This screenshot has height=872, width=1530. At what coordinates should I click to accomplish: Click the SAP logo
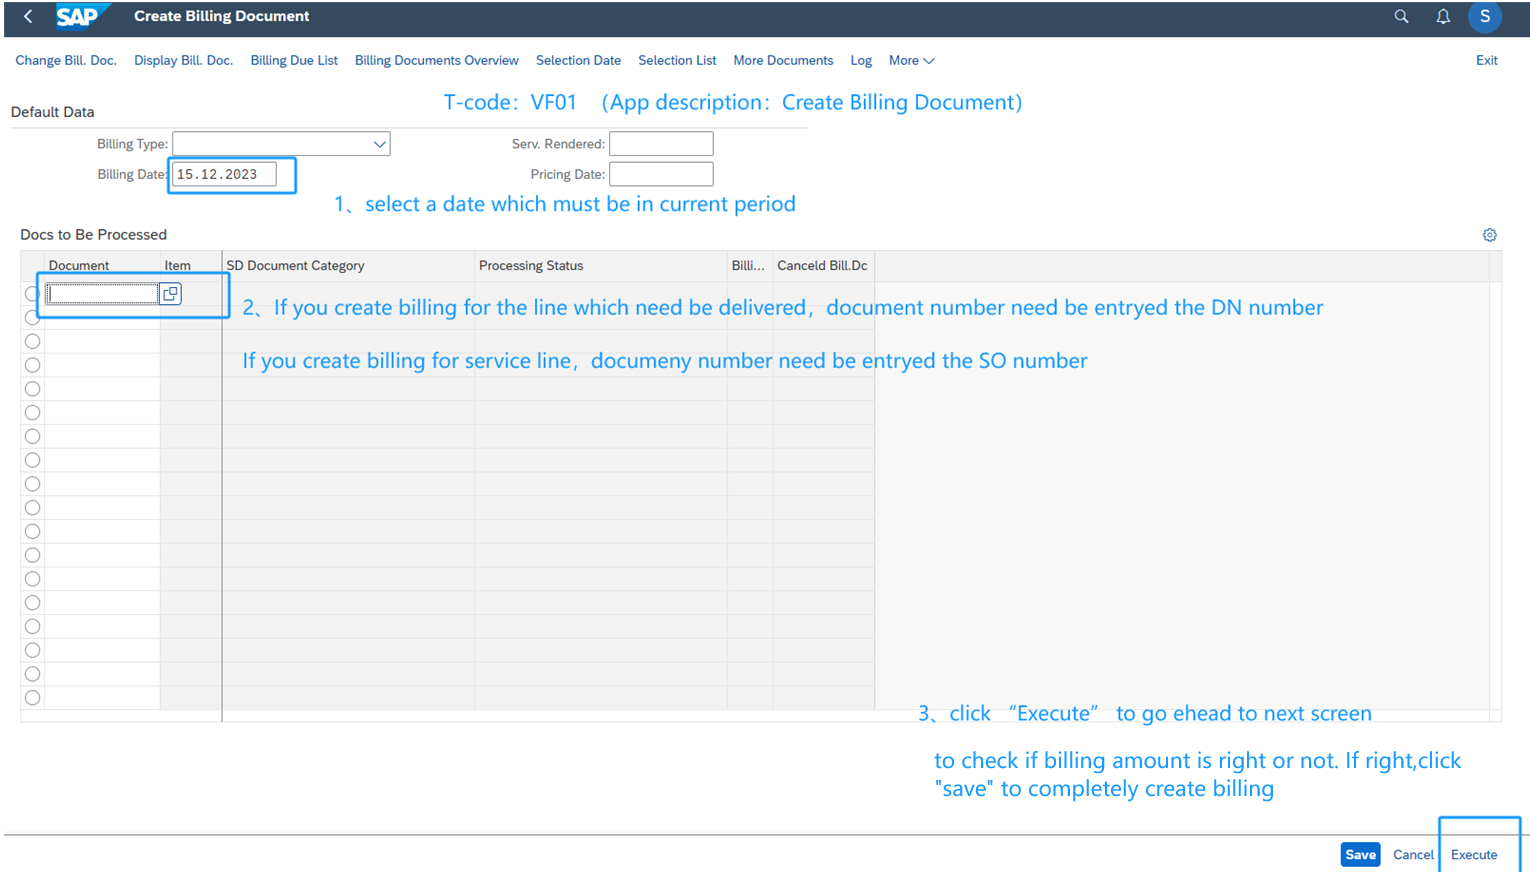click(x=78, y=17)
